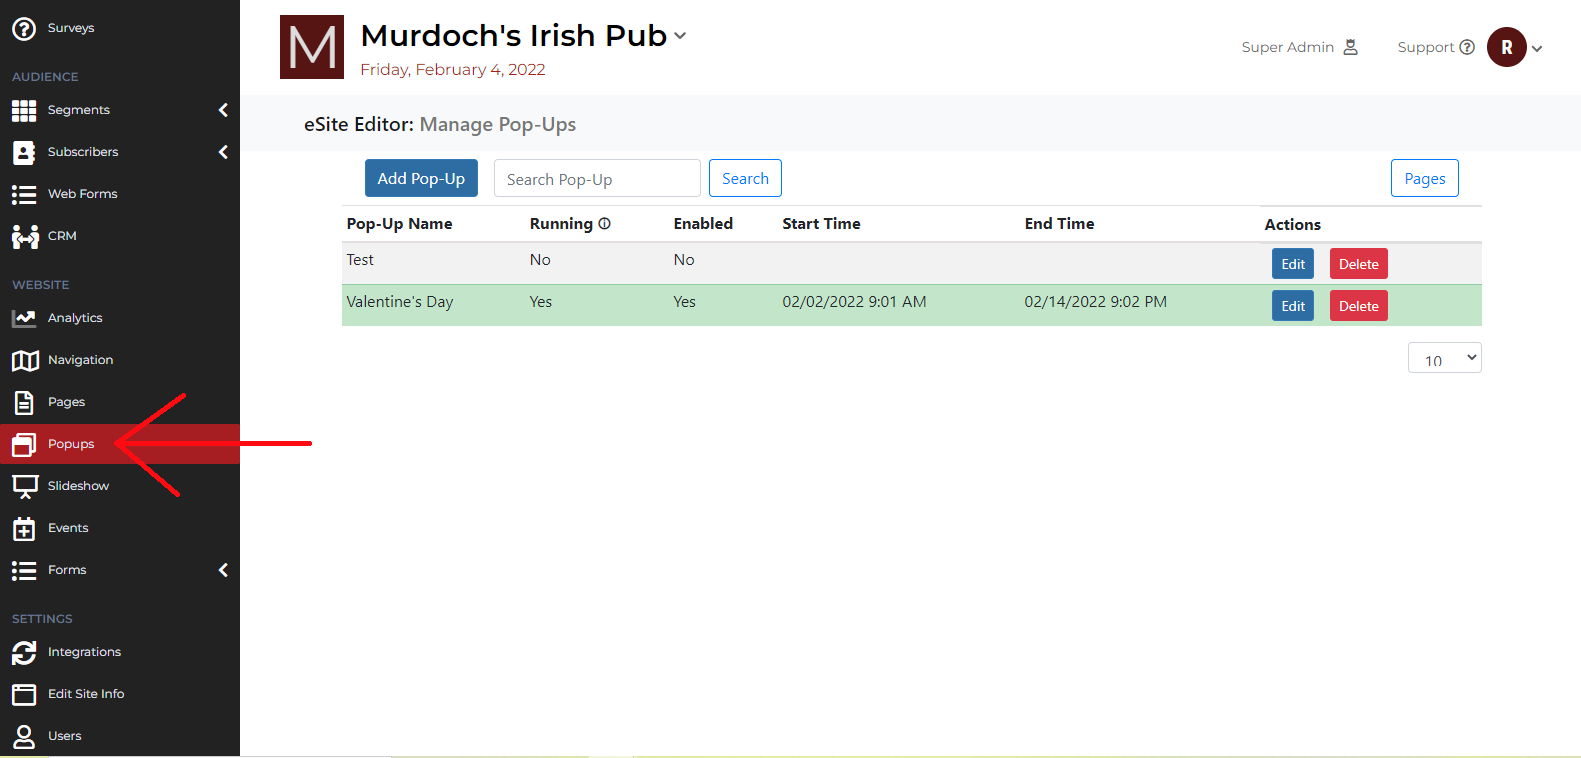Click the Events calendar icon
Viewport: 1581px width, 758px height.
[24, 529]
